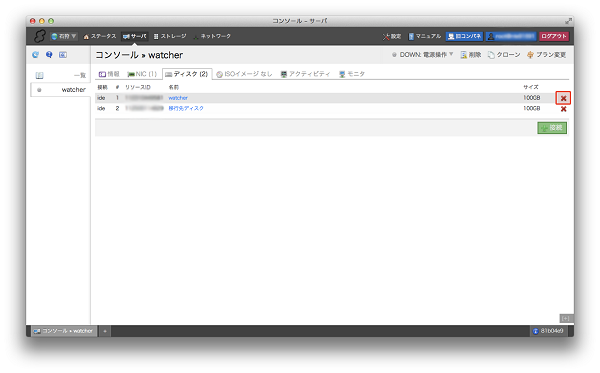Click the refresh icon in the sidebar
600x373 pixels.
pyautogui.click(x=36, y=55)
